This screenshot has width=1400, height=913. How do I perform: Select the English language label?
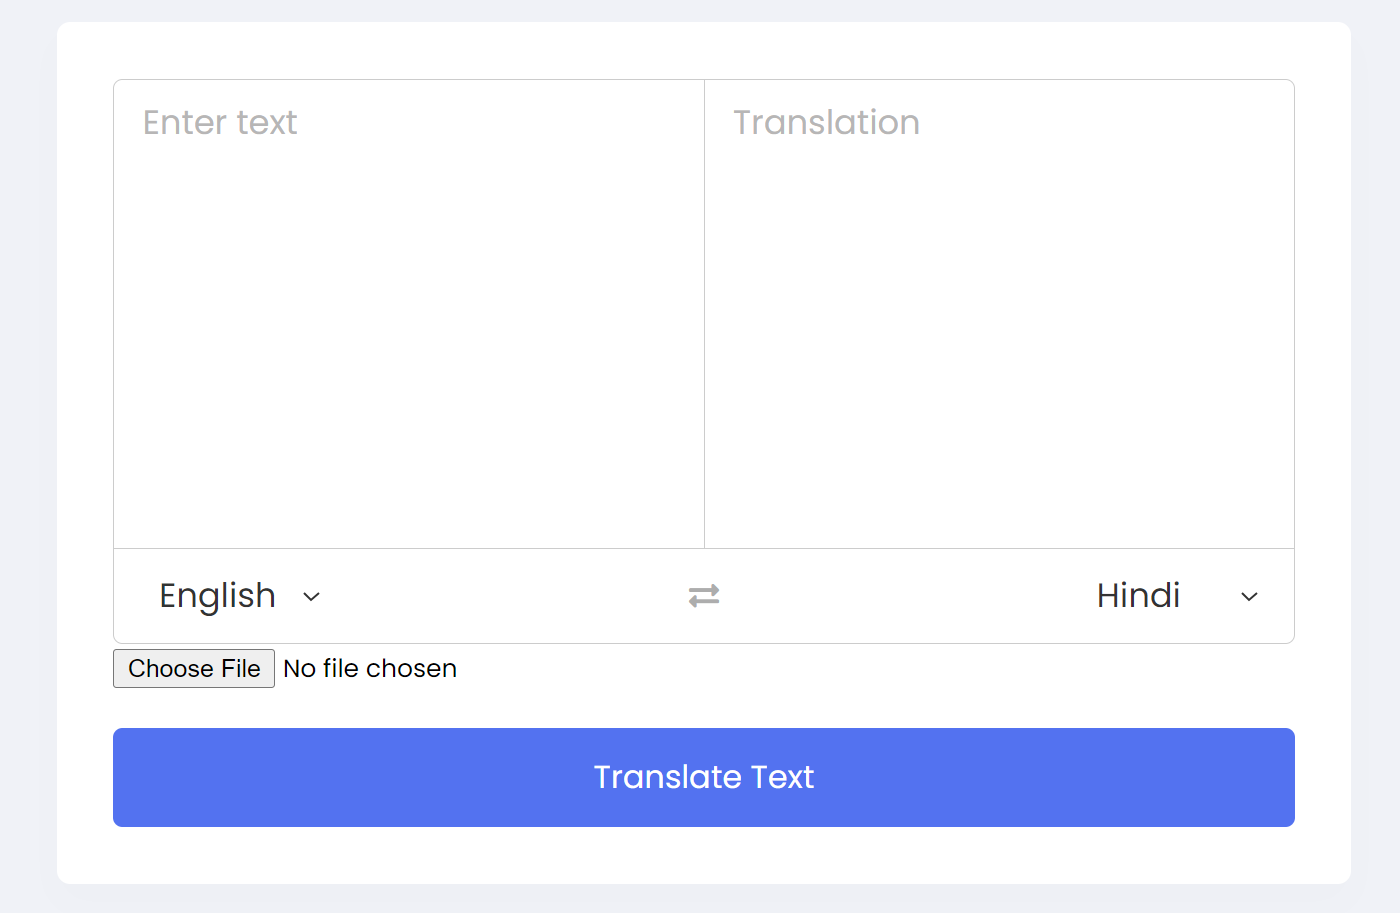218,596
